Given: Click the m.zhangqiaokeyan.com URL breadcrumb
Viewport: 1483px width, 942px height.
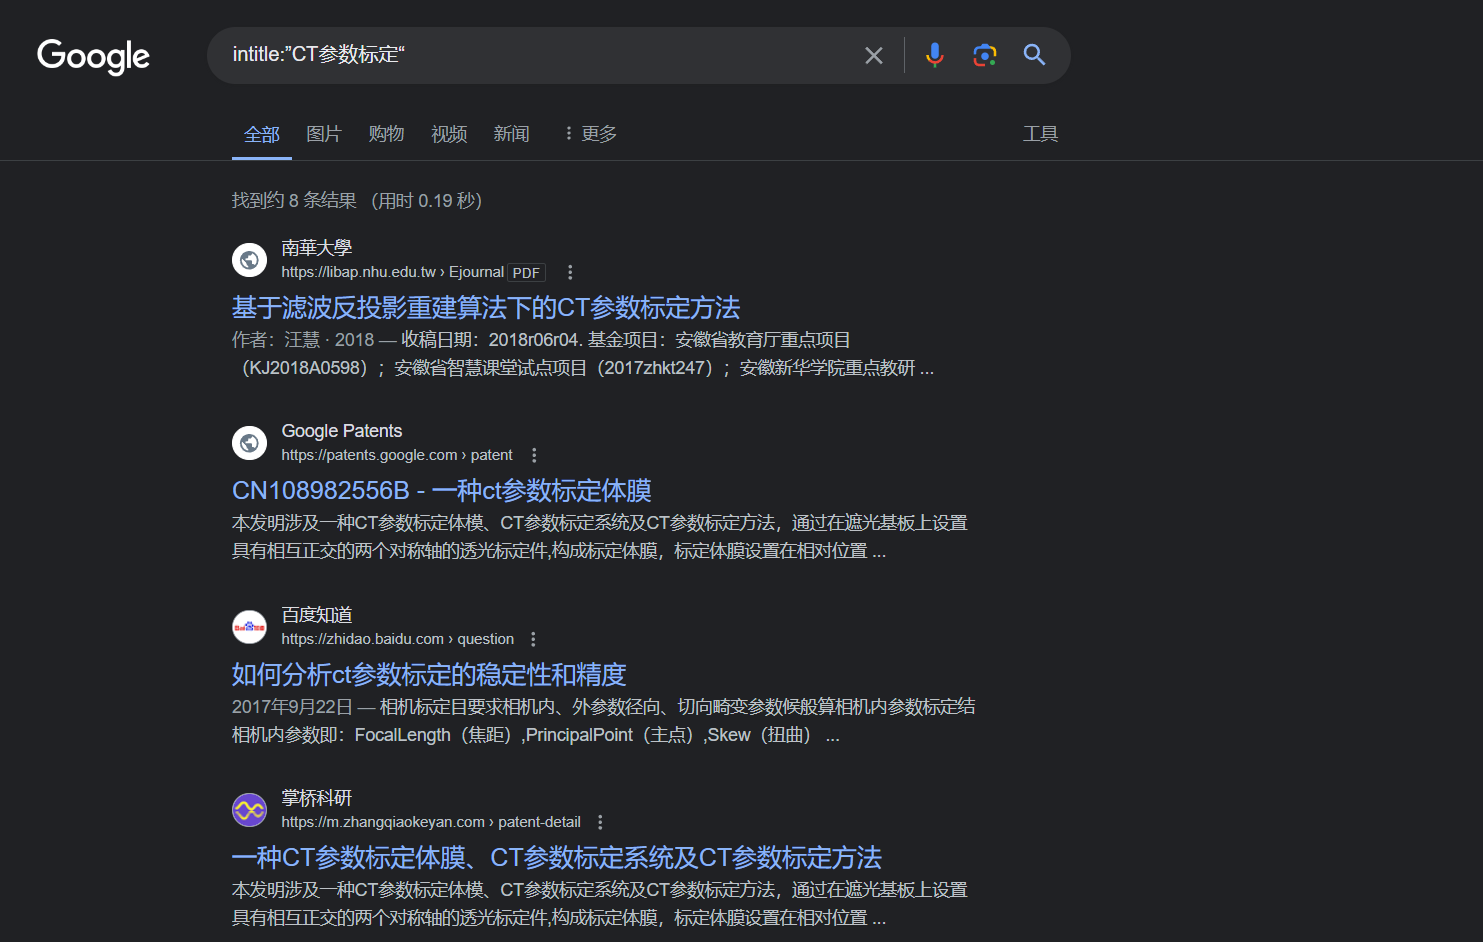Looking at the screenshot, I should click(431, 822).
